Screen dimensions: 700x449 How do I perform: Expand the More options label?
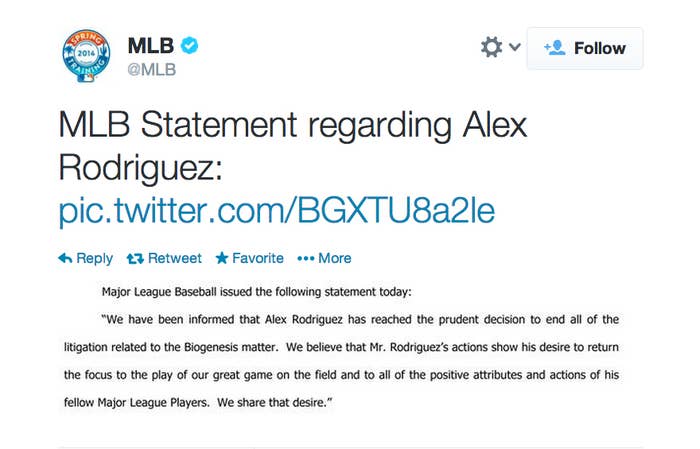pyautogui.click(x=334, y=258)
